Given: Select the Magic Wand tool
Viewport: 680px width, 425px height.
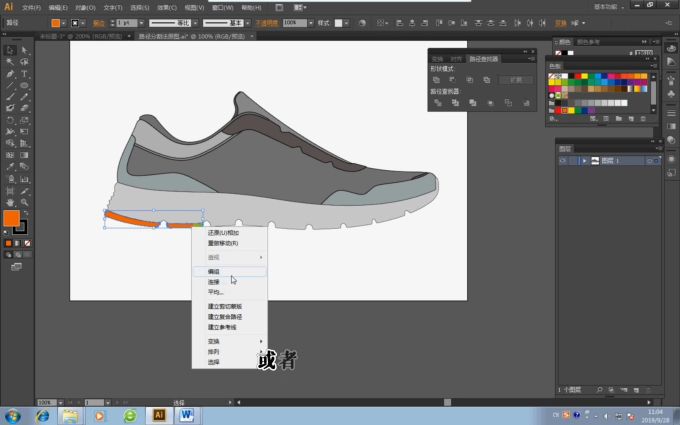Looking at the screenshot, I should click(10, 62).
